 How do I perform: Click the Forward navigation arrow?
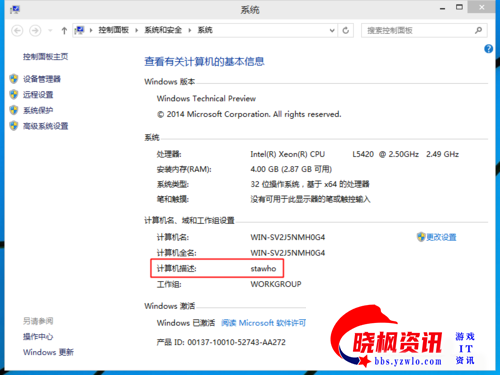point(35,31)
